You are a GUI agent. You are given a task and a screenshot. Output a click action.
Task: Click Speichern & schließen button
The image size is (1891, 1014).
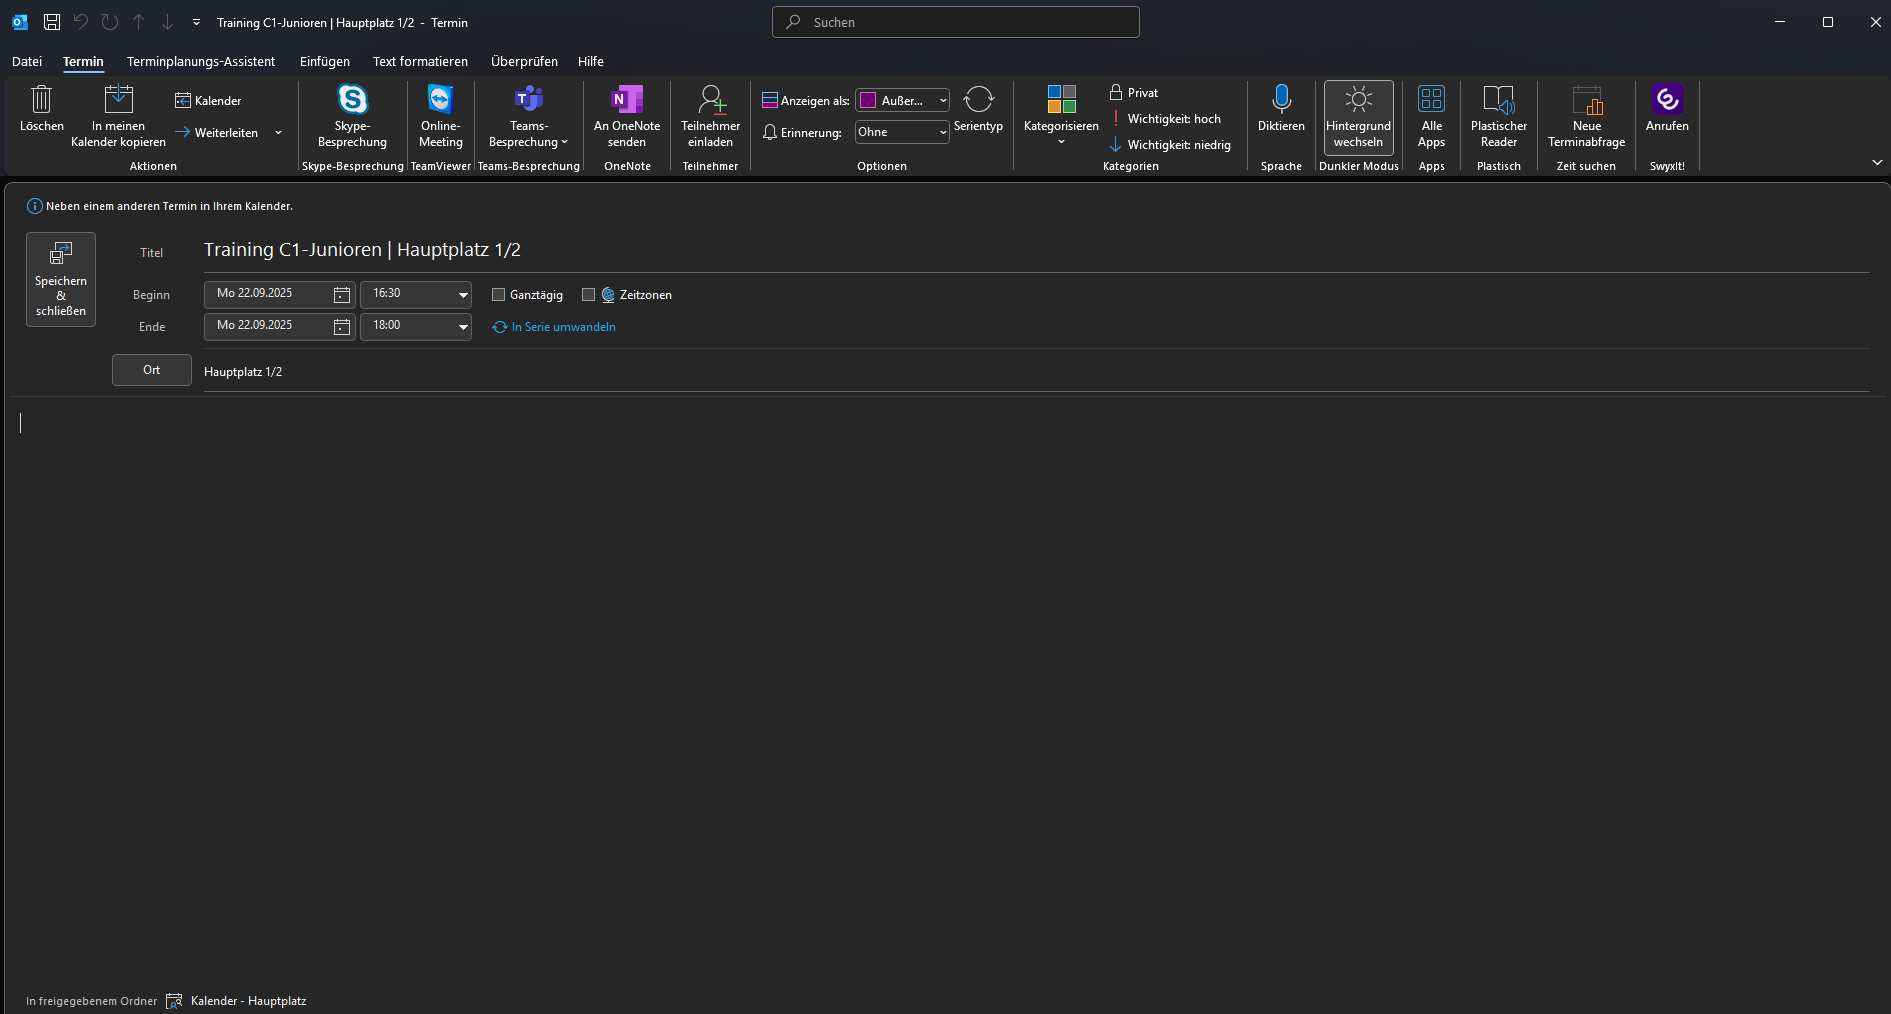click(61, 280)
